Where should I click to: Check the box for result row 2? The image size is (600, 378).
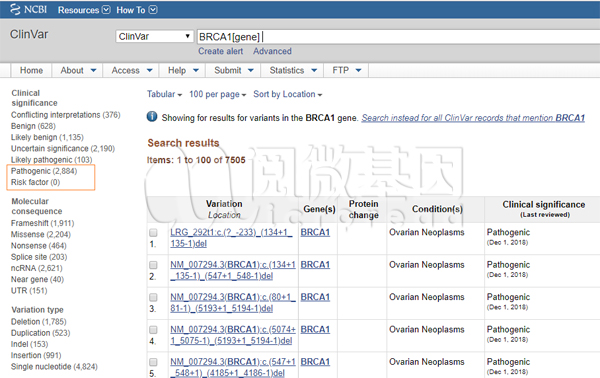[153, 265]
